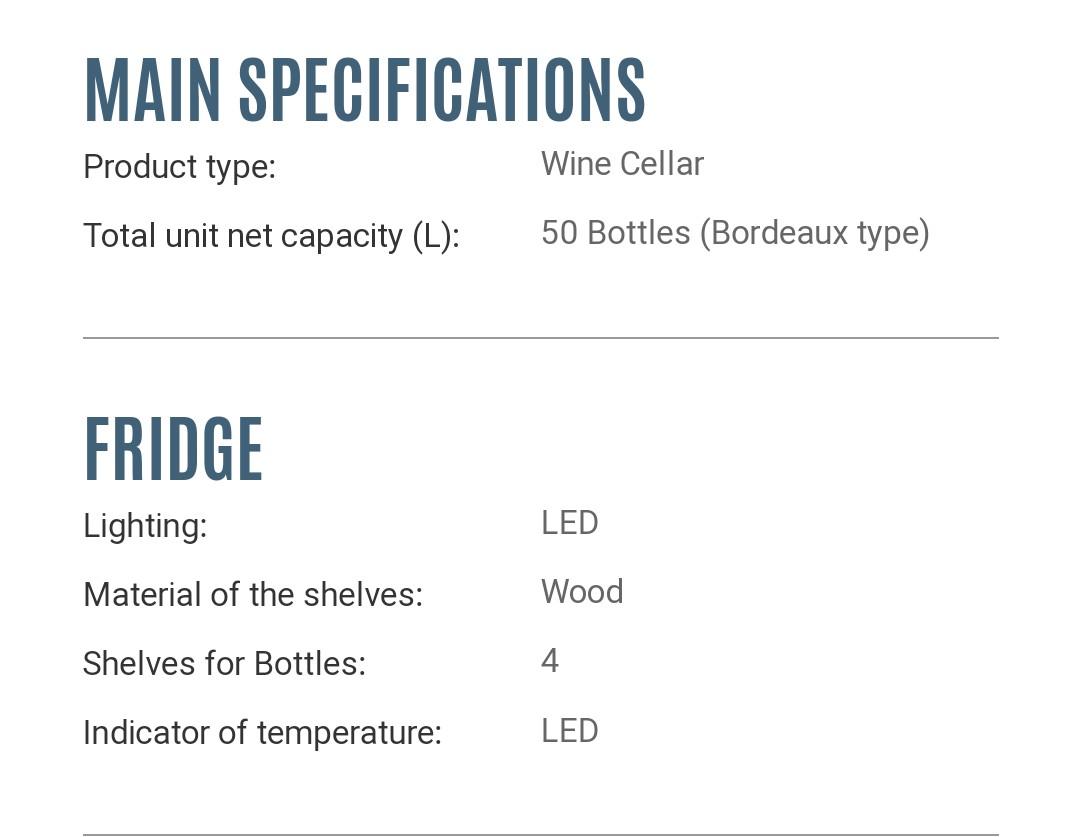Screen dimensions: 1080x837
Task: Click the word SPECIFICATIONS in top heading
Action: [x=442, y=91]
